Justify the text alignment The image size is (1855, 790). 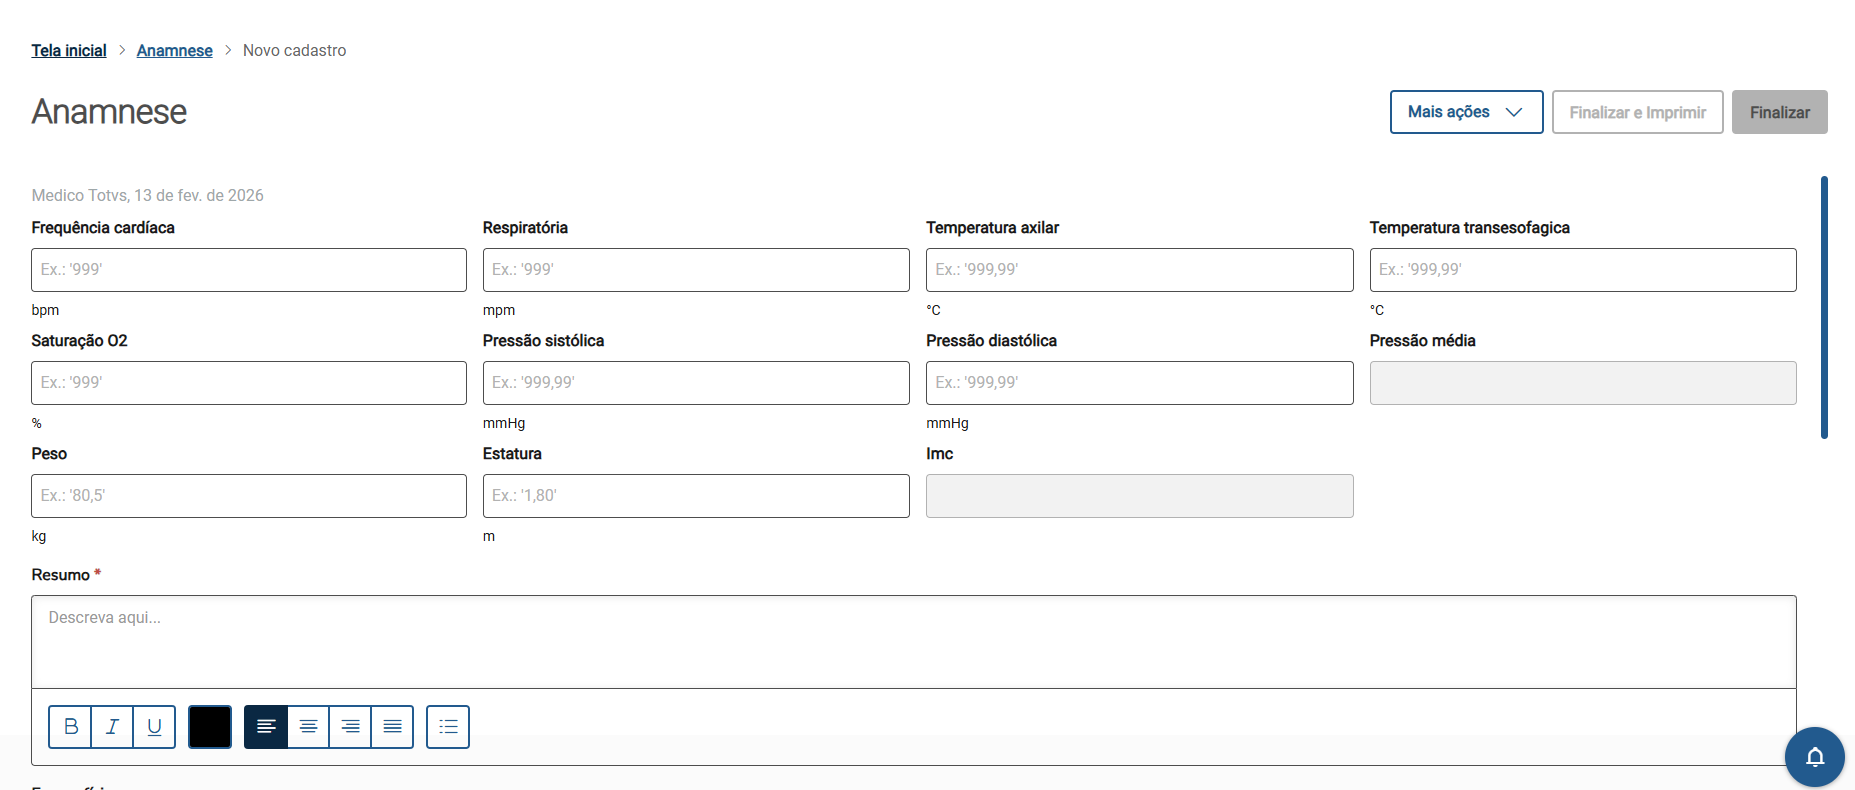392,727
